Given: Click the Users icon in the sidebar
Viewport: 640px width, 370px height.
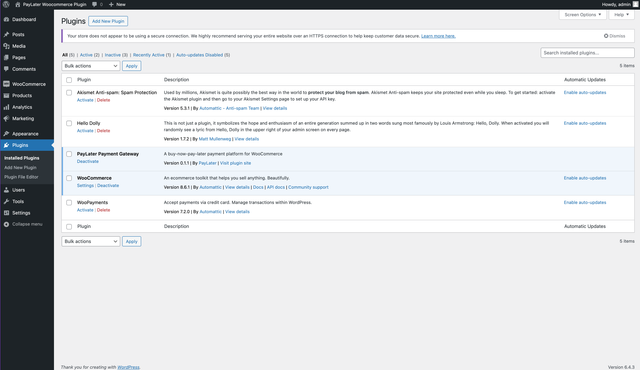Looking at the screenshot, I should coord(6,190).
